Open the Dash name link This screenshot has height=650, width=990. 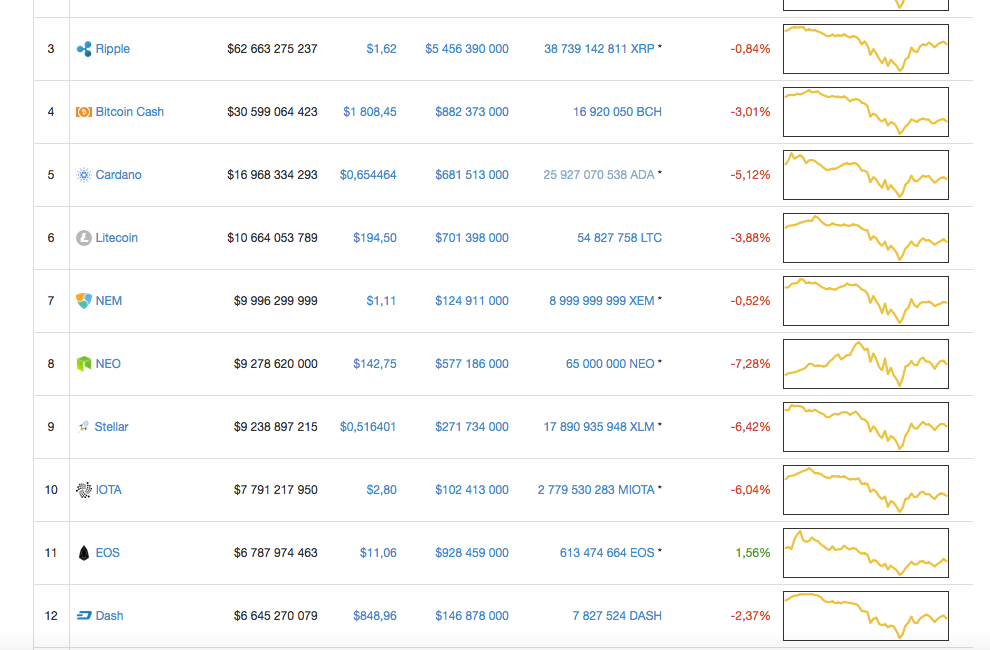[x=109, y=616]
